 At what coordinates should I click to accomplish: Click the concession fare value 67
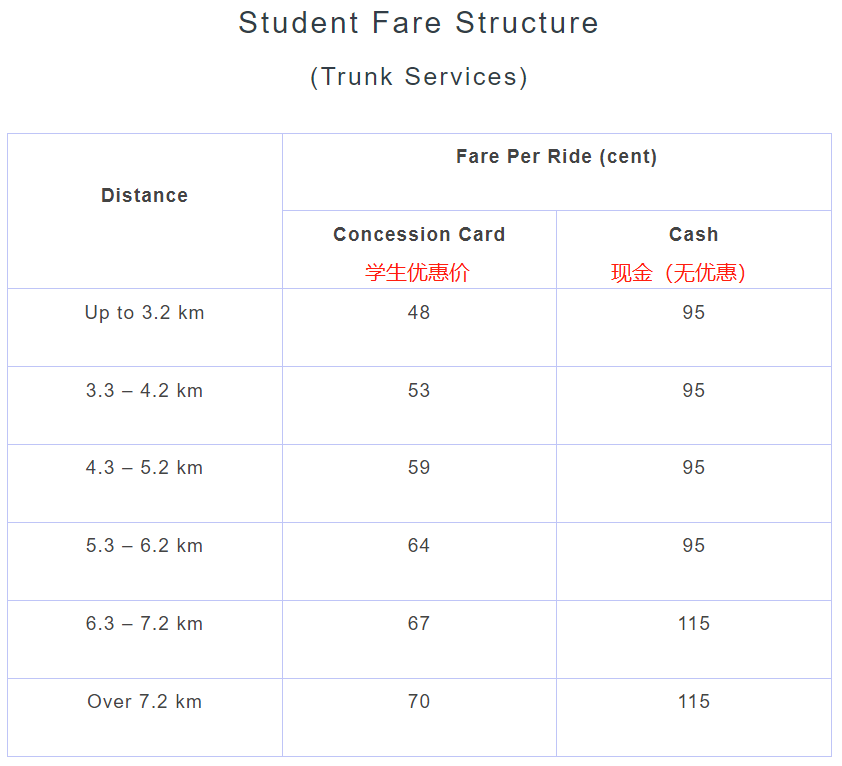[x=419, y=624]
